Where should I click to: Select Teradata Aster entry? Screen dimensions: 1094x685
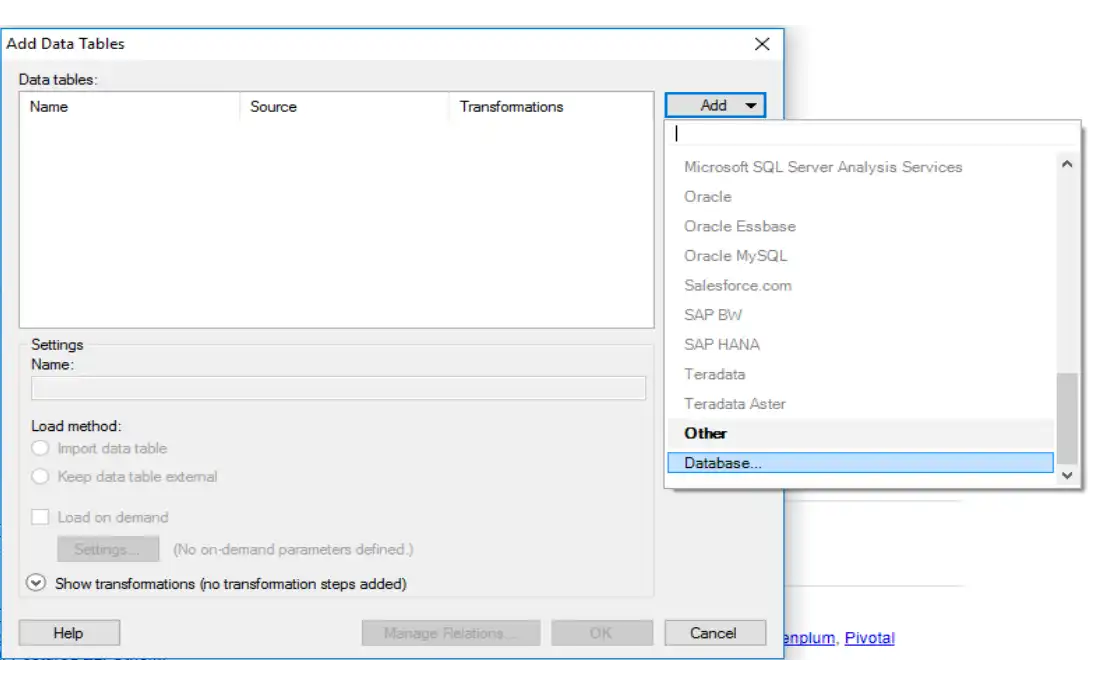pos(734,404)
